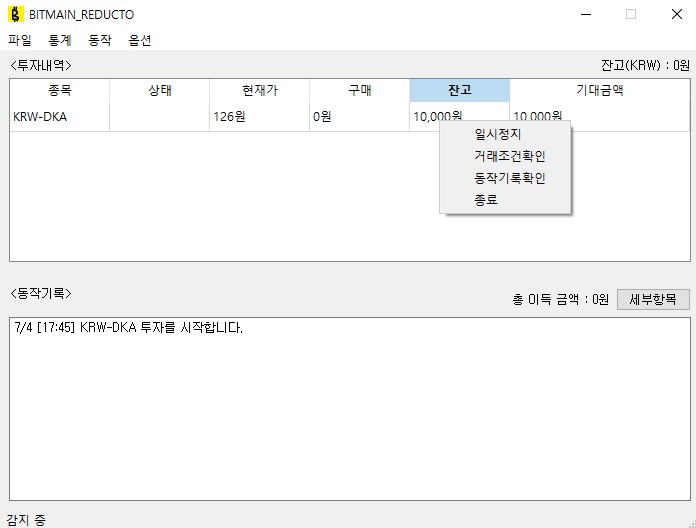The height and width of the screenshot is (528, 696).
Task: Close the BITMAIN_REDUCTO window
Action: [x=676, y=14]
